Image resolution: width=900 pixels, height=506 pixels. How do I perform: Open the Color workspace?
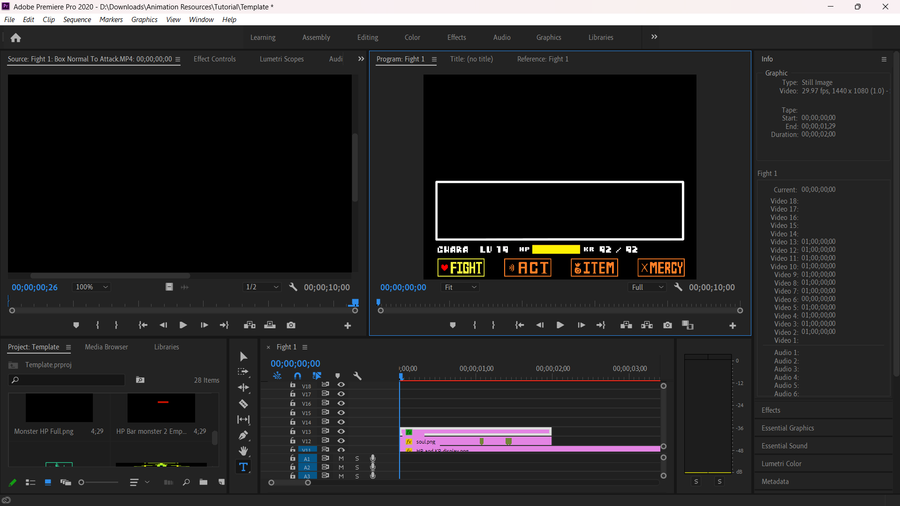(412, 37)
